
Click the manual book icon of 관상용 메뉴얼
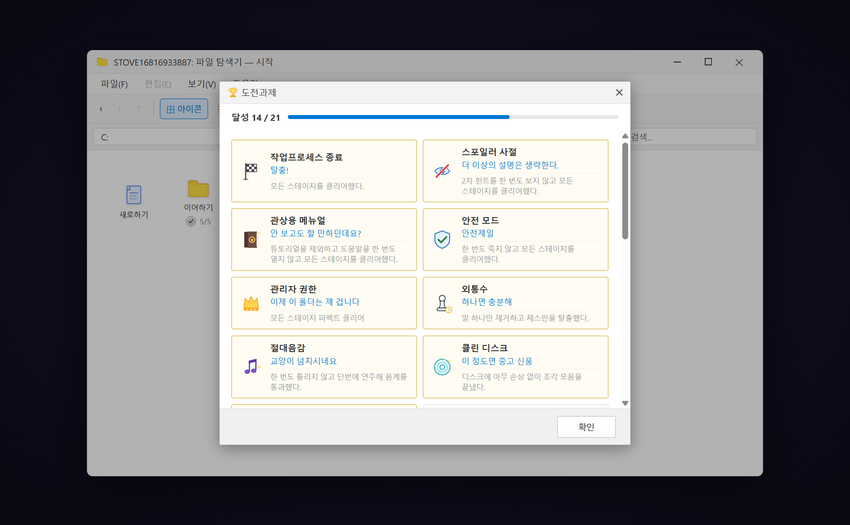pyautogui.click(x=252, y=239)
